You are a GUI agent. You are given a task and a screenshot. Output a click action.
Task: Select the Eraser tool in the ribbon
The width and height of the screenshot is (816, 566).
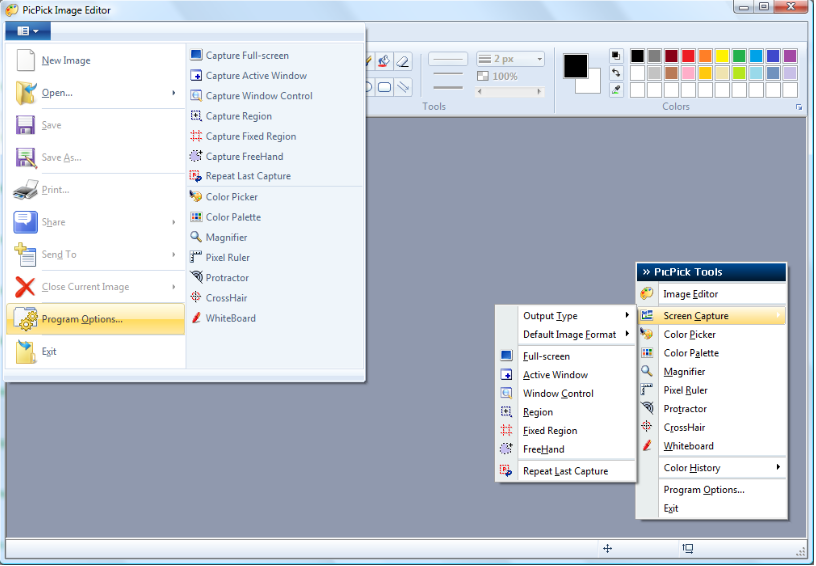point(403,61)
